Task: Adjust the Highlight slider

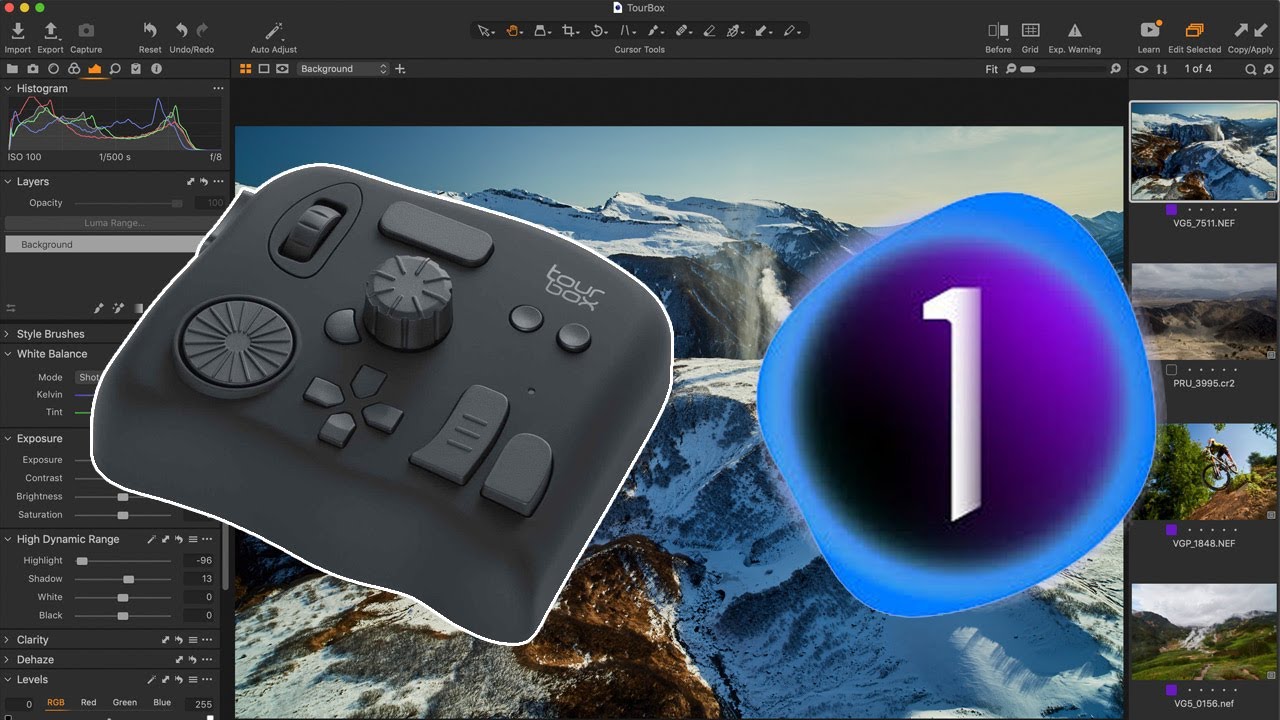Action: pyautogui.click(x=123, y=561)
